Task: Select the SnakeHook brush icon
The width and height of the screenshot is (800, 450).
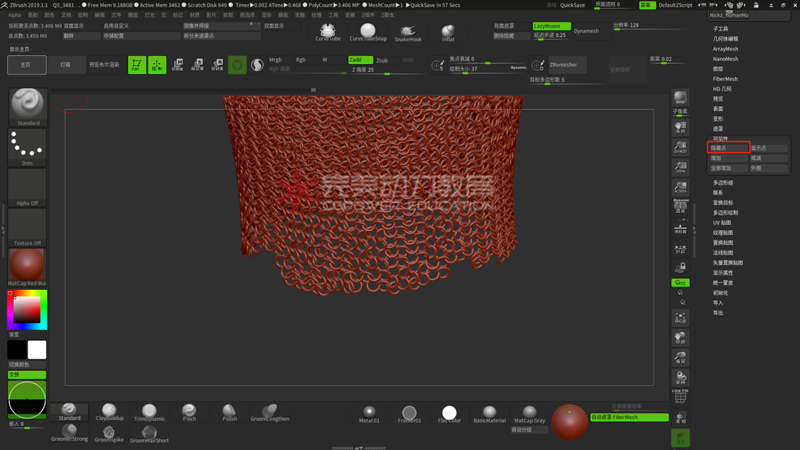Action: pyautogui.click(x=408, y=31)
